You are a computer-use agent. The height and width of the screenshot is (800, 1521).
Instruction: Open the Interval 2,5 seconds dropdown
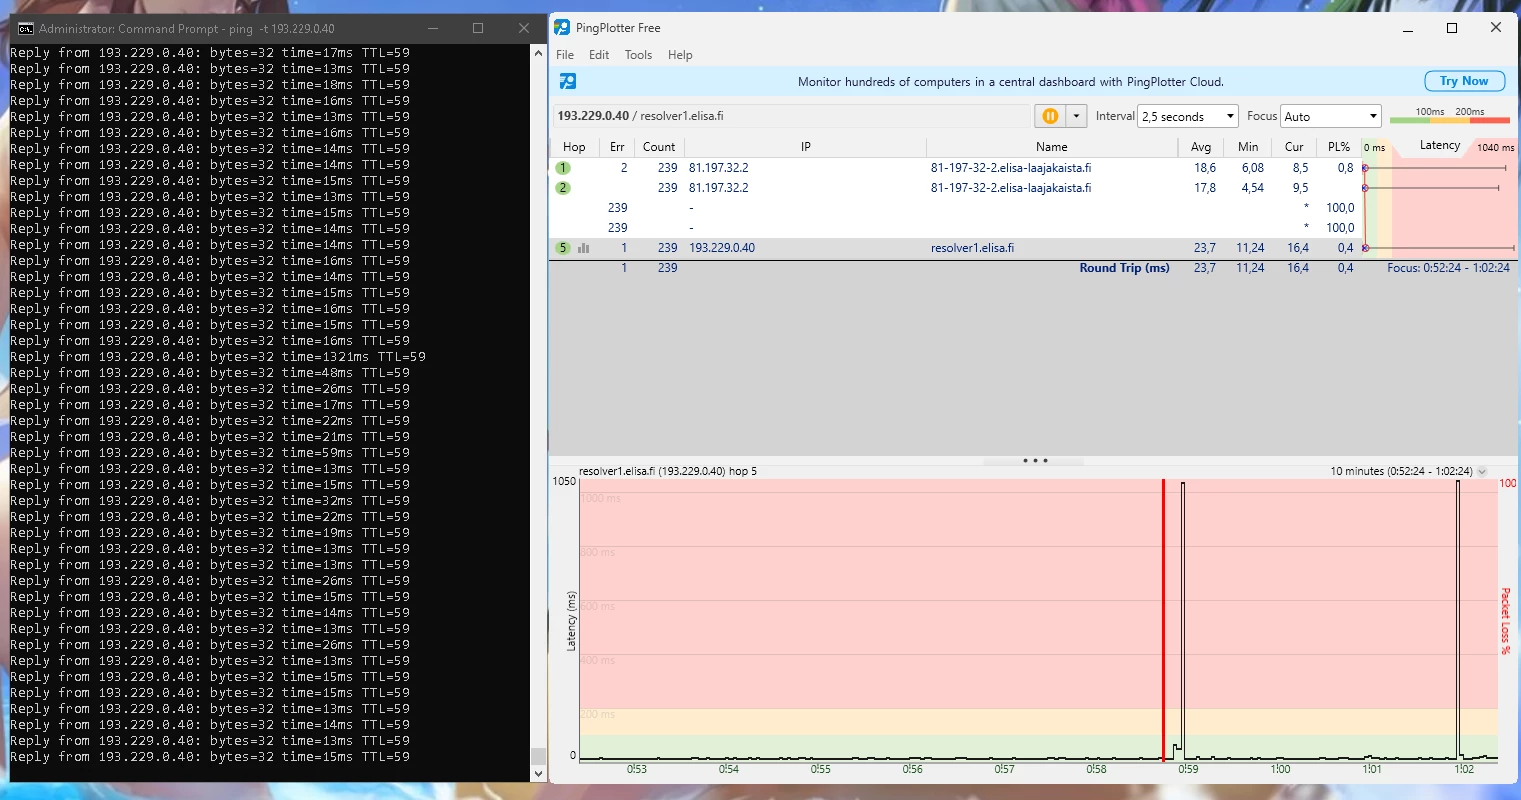(x=1188, y=116)
